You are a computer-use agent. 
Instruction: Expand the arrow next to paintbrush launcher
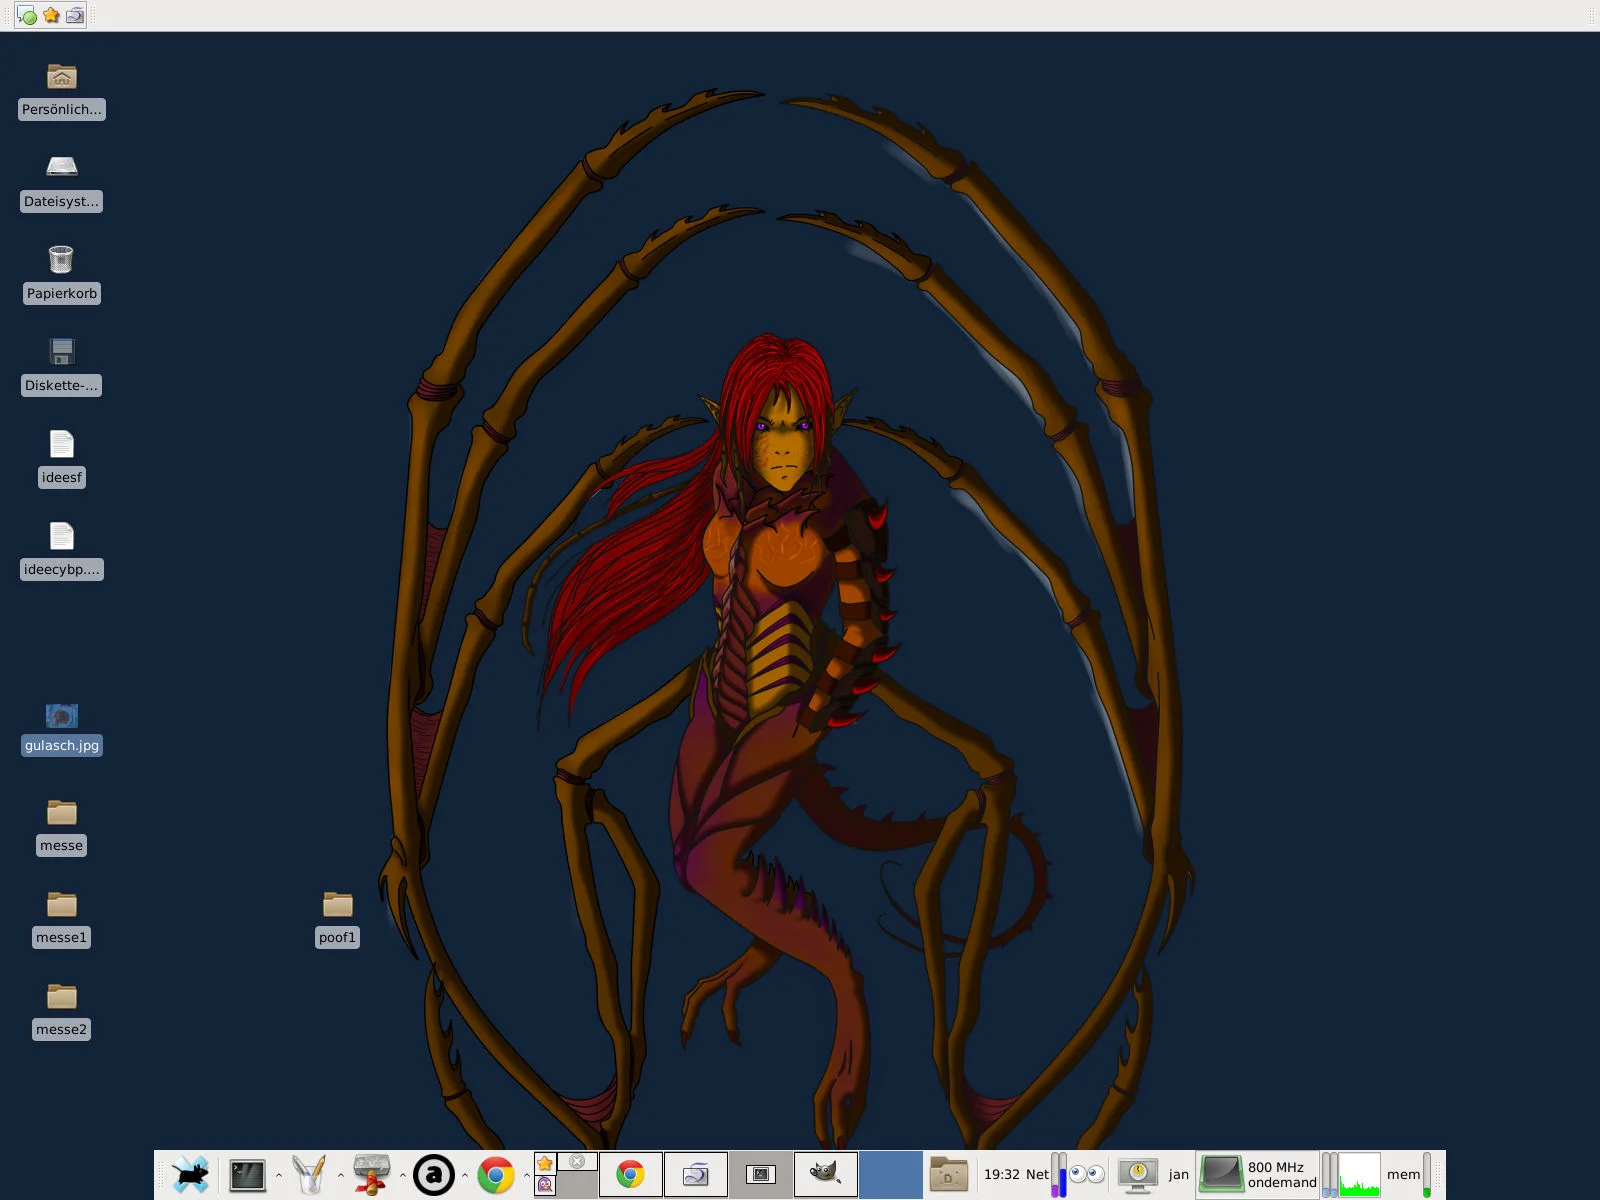coord(341,1175)
